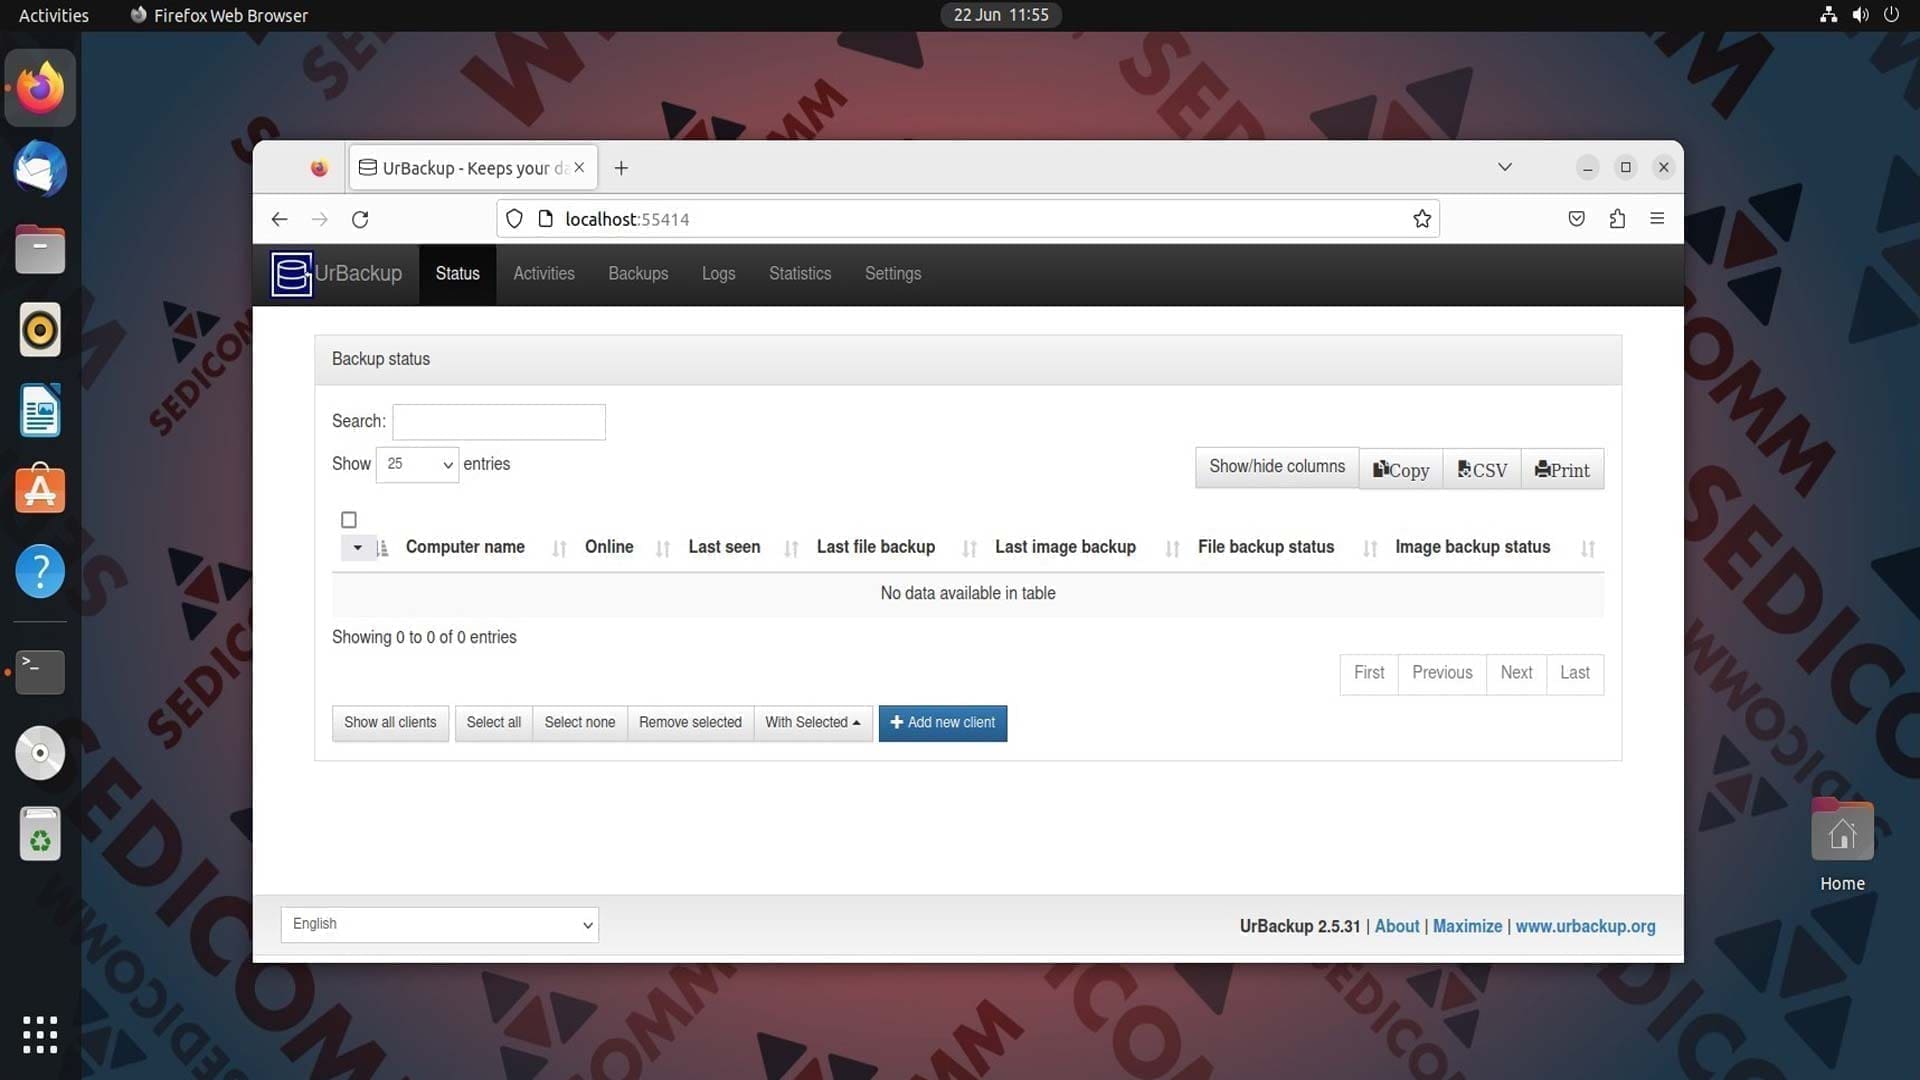Reload the current page
The width and height of the screenshot is (1920, 1080).
tap(360, 219)
